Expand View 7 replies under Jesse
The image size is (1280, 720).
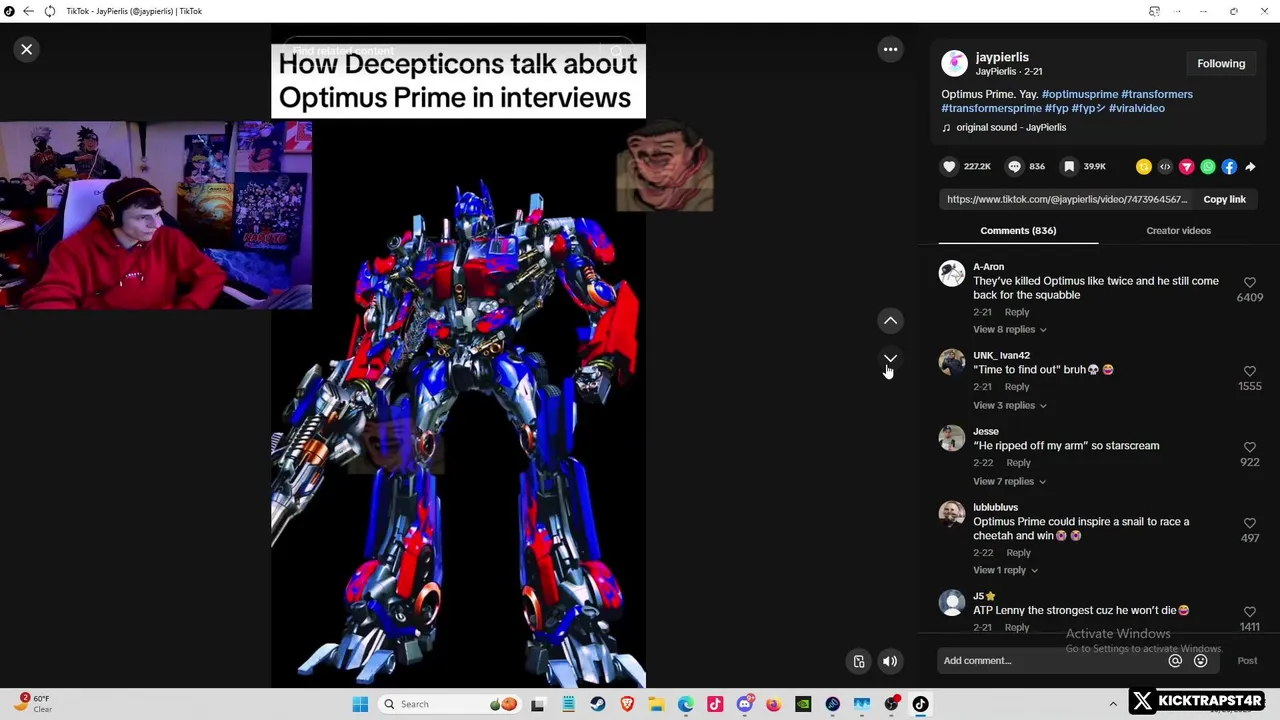click(x=1010, y=481)
